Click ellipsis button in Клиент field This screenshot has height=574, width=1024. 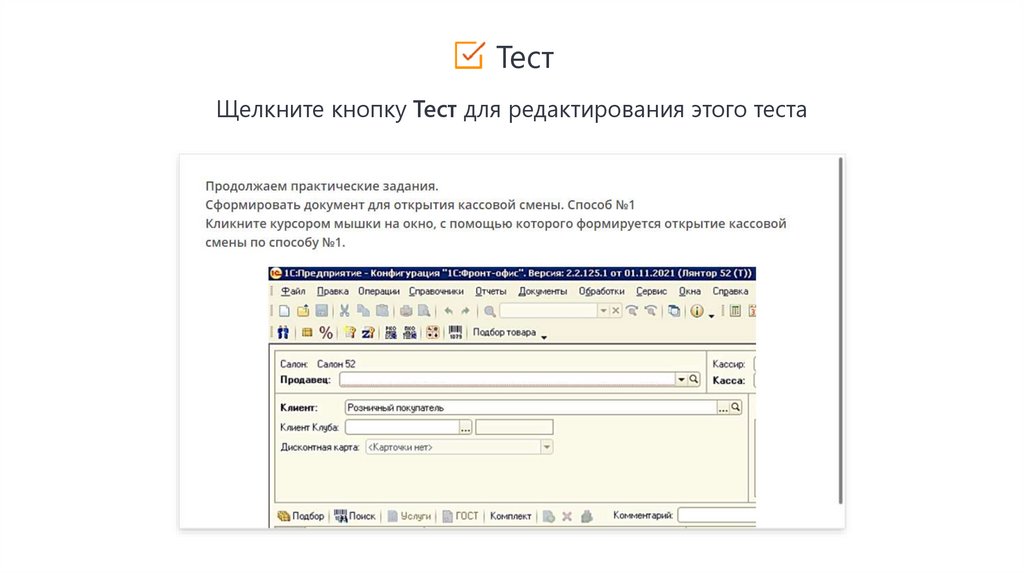pos(723,407)
